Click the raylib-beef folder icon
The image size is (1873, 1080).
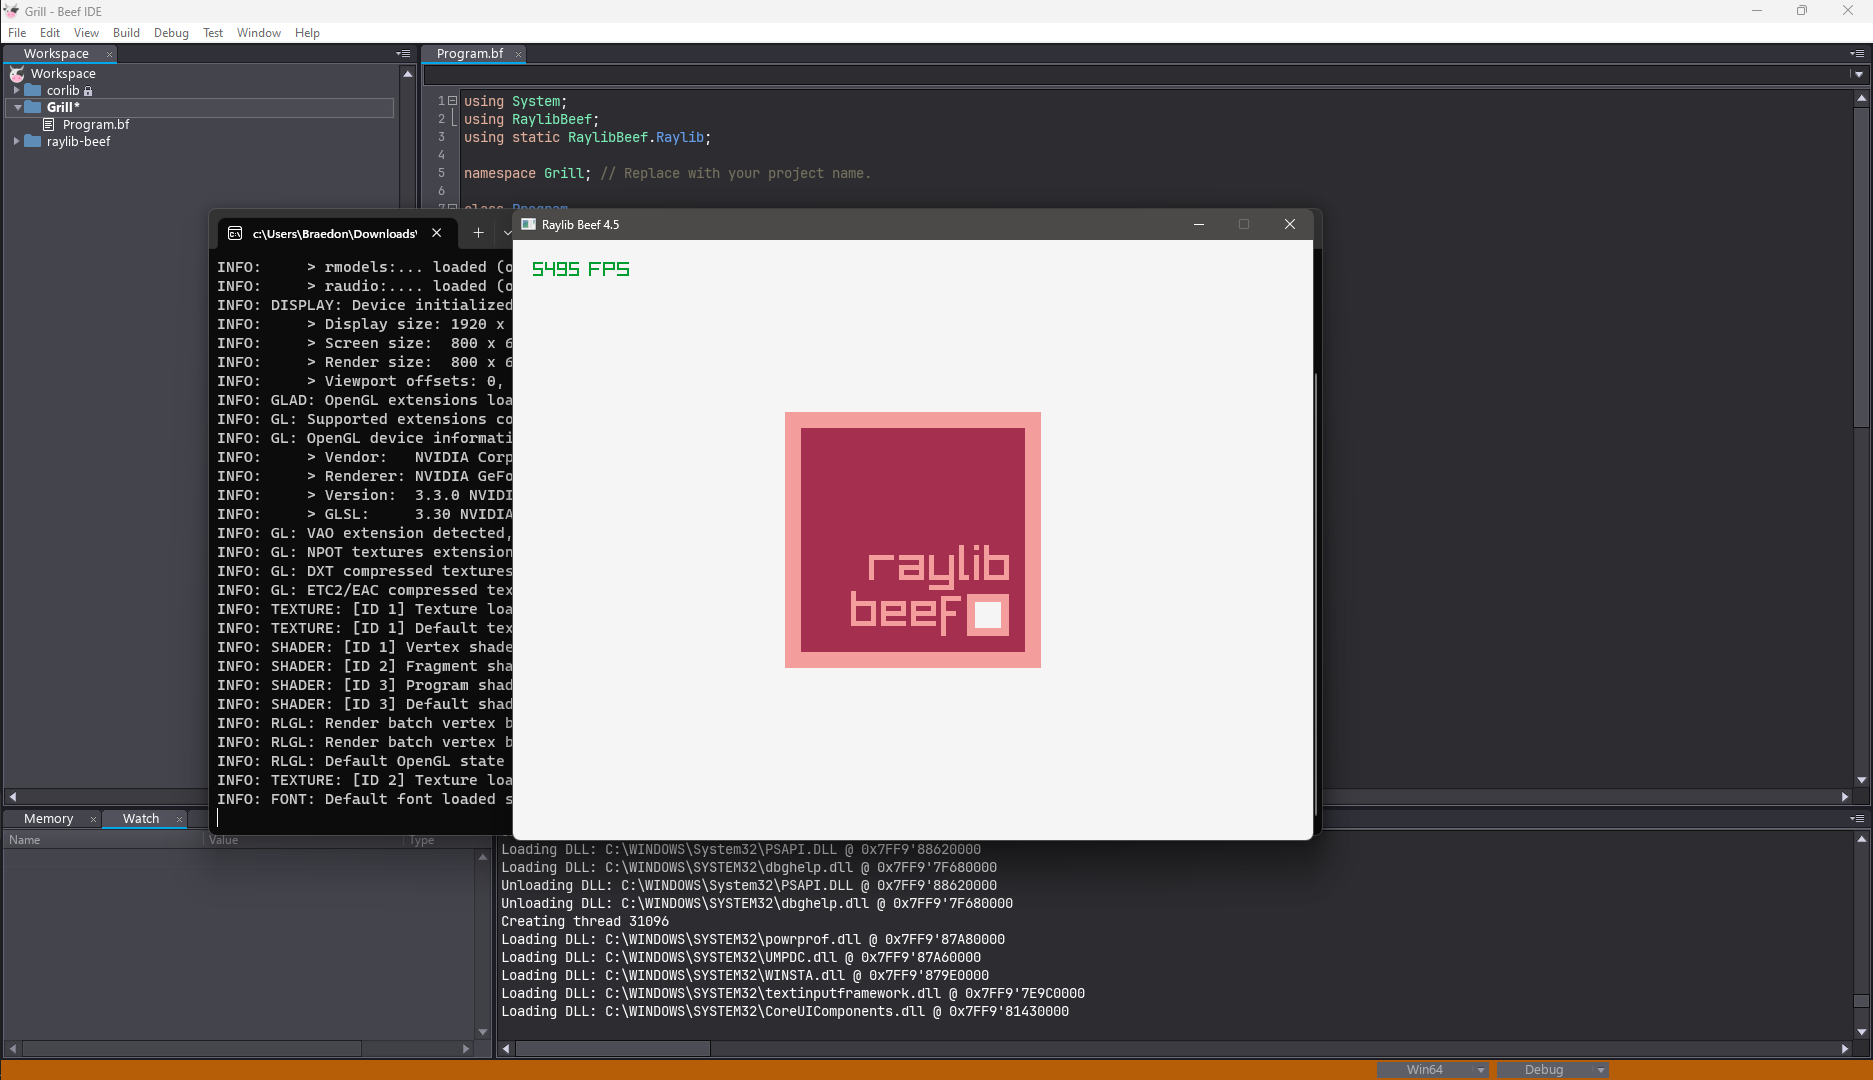pyautogui.click(x=33, y=142)
